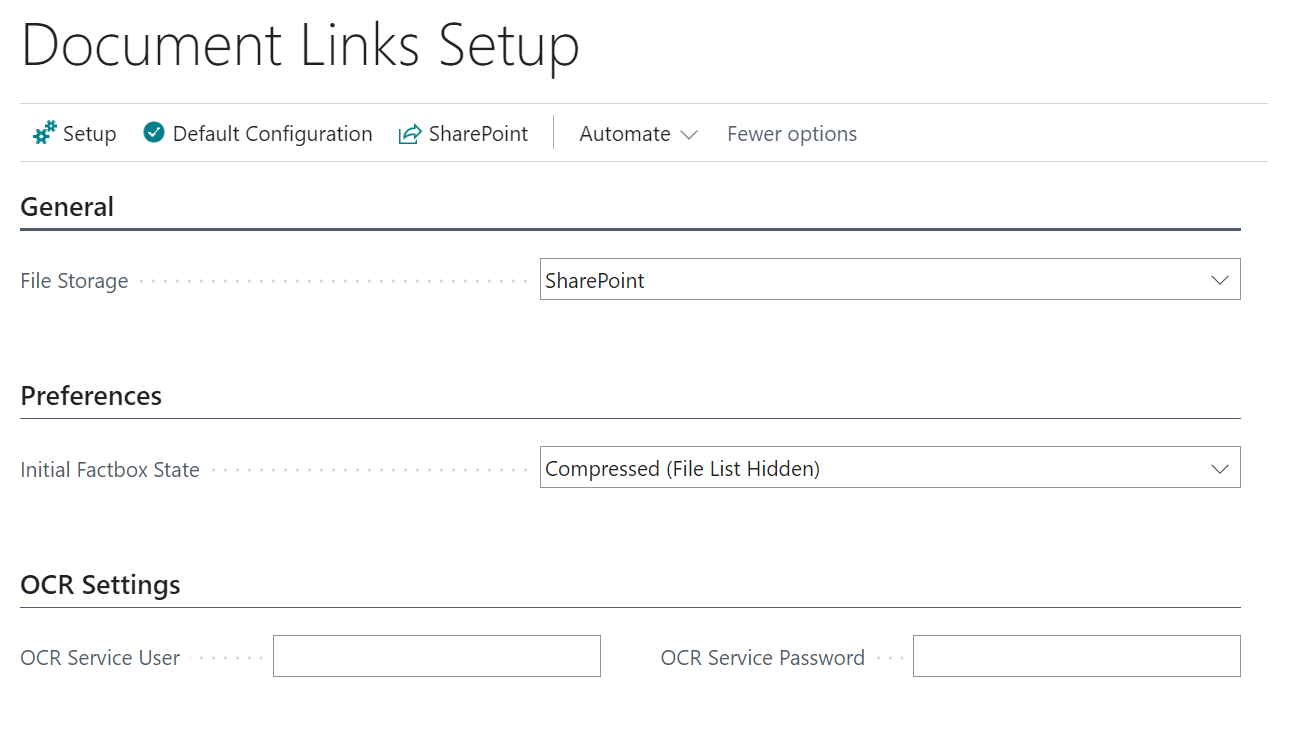Collapse the OCR Settings section

pos(99,585)
